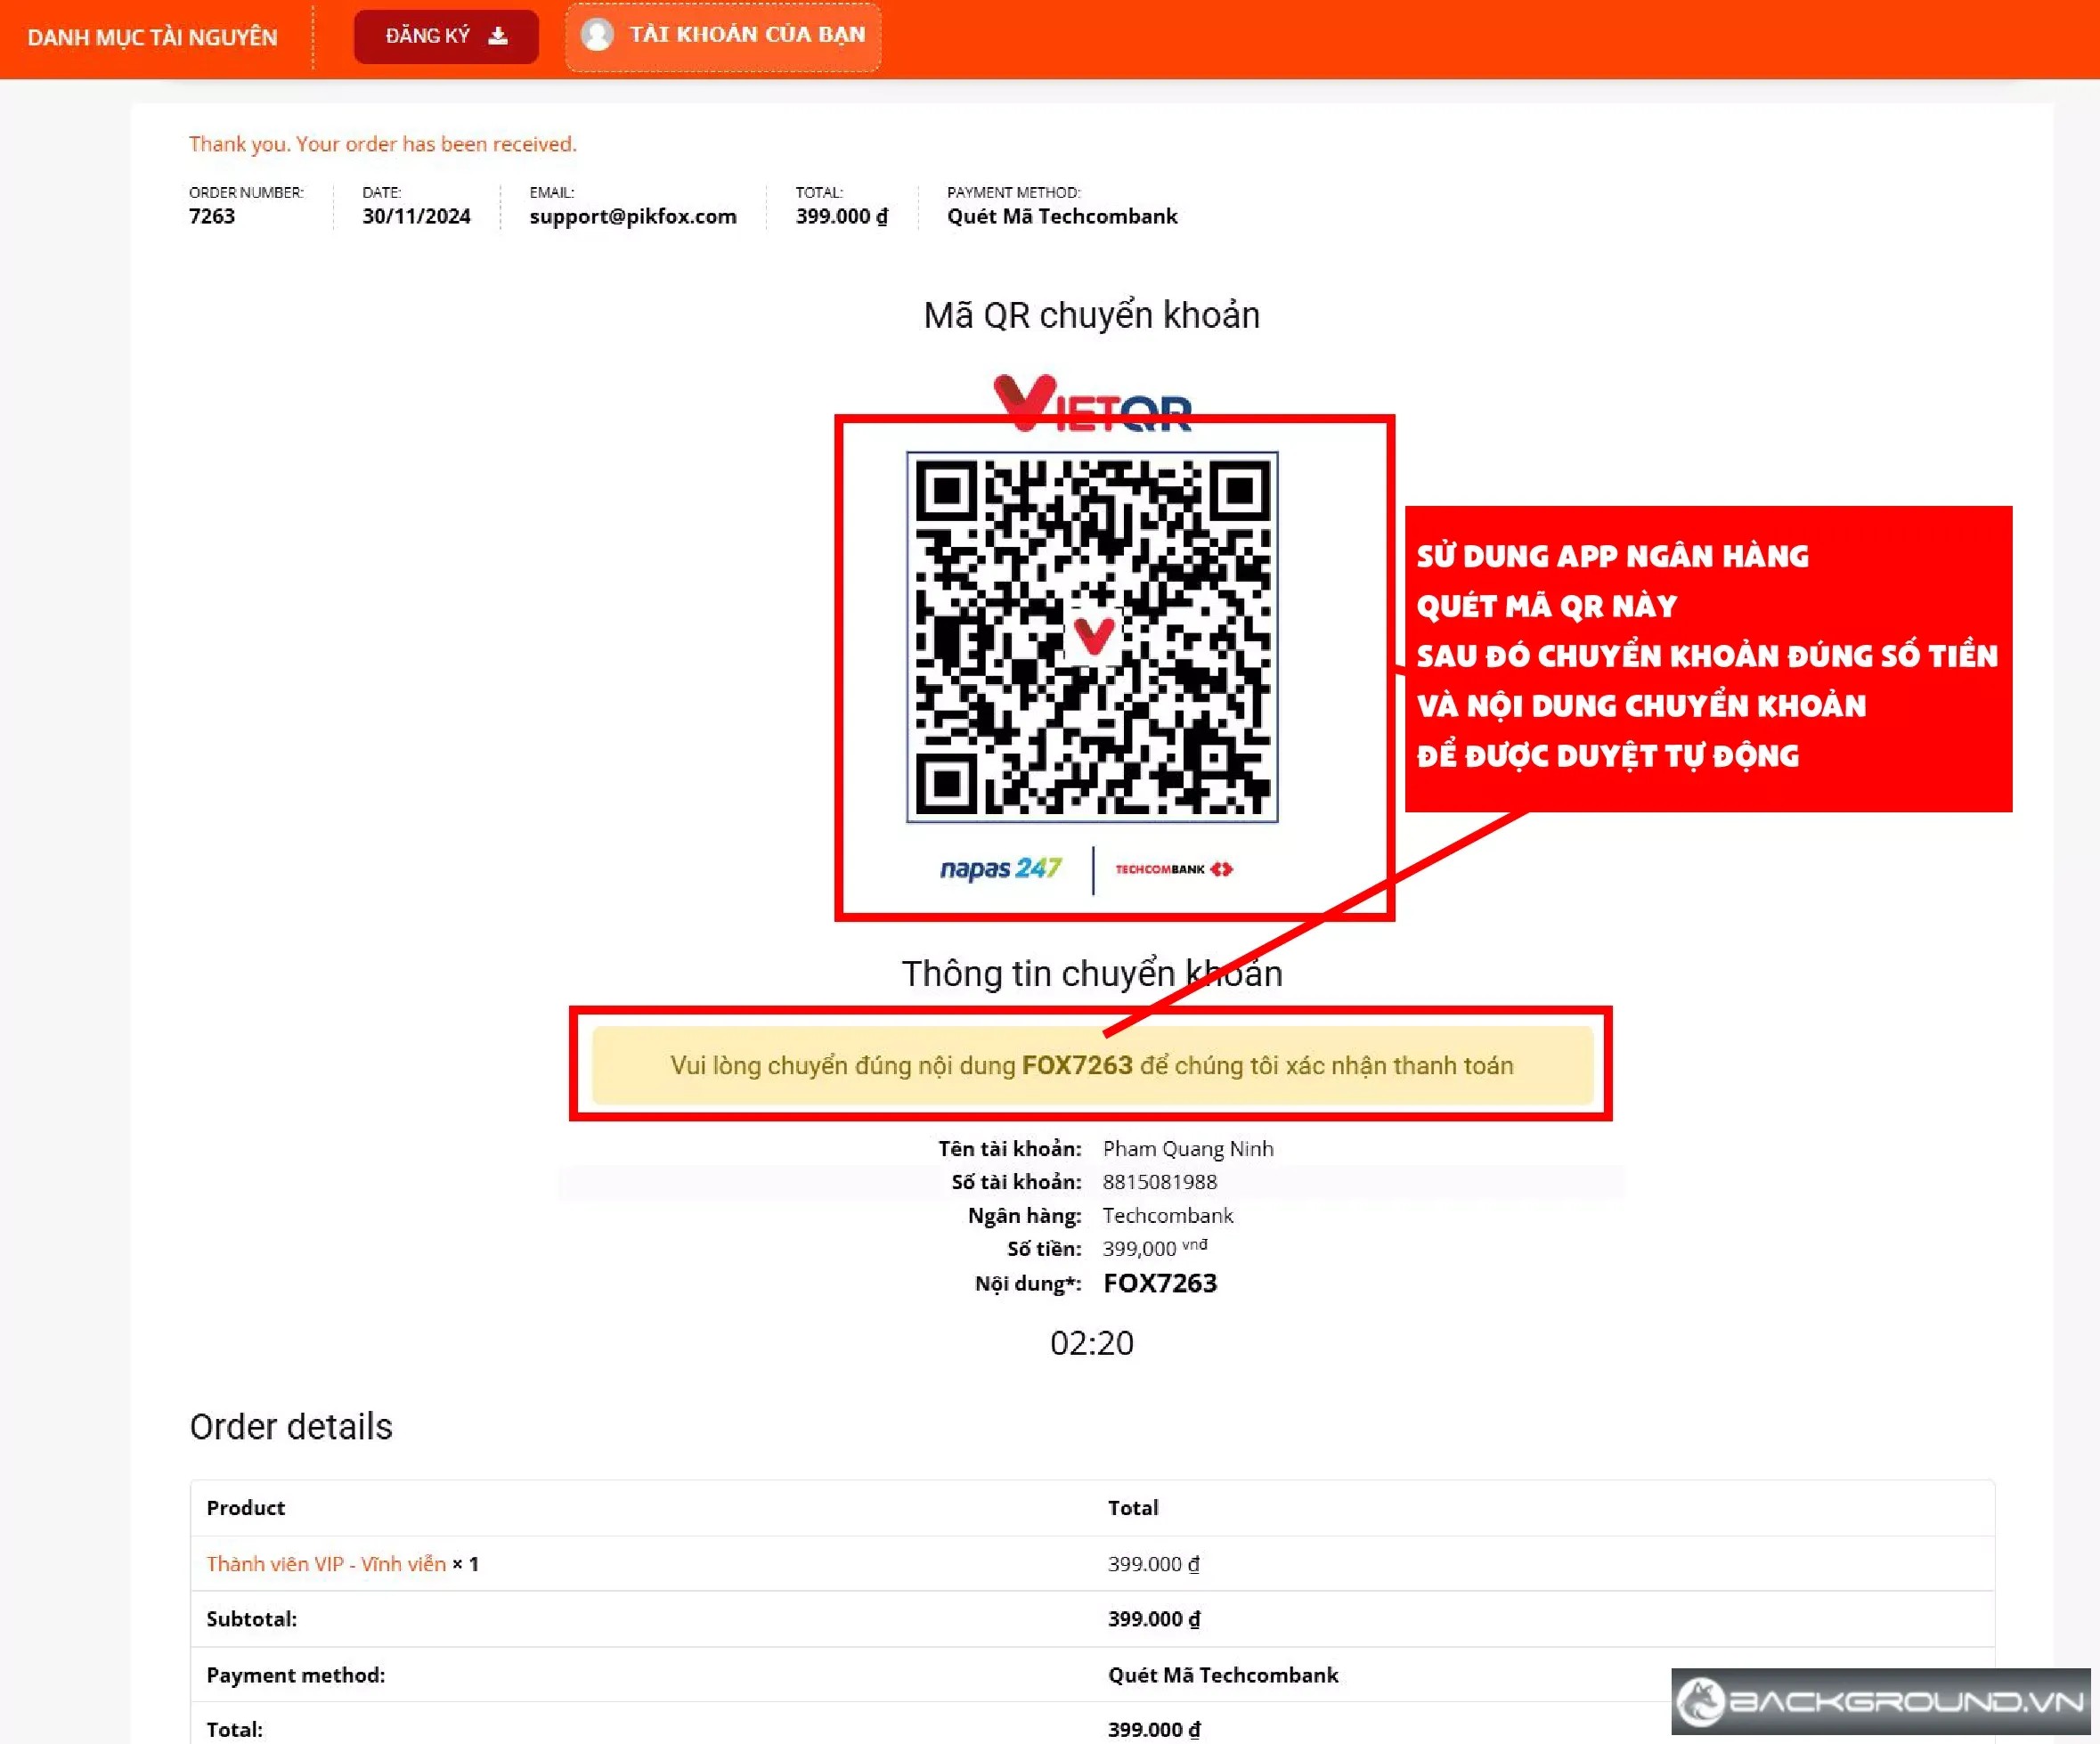Open the DANH MỤC TÀI NGUYÊN menu
Image resolution: width=2100 pixels, height=1744 pixels.
tap(152, 37)
